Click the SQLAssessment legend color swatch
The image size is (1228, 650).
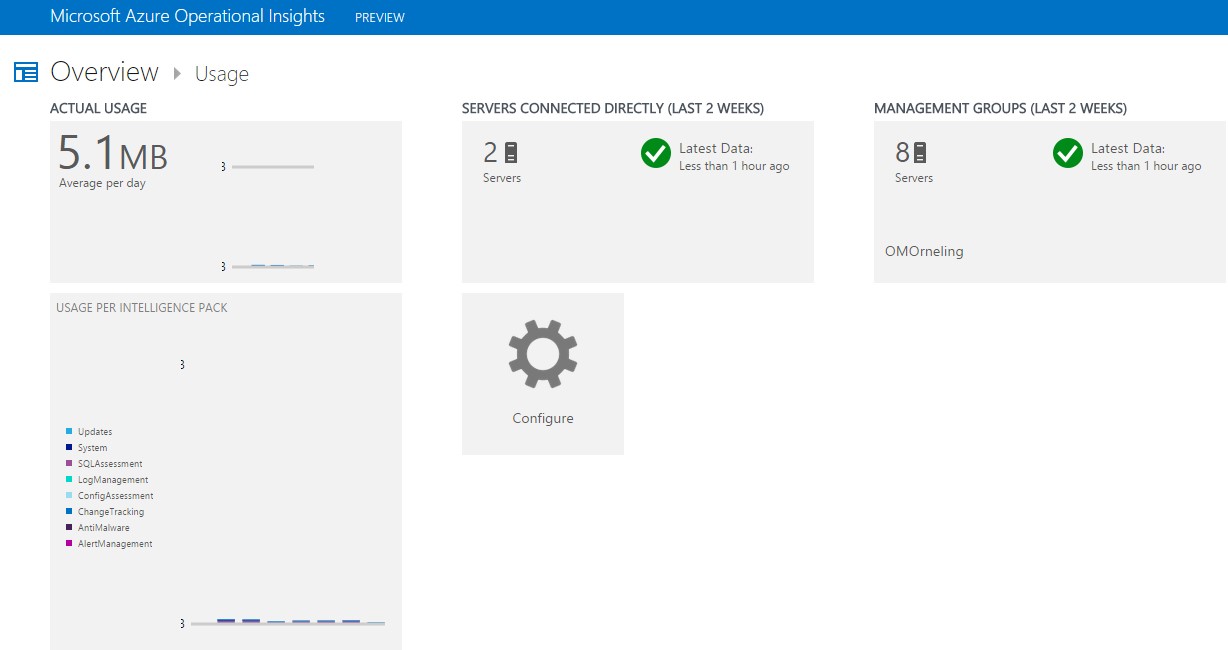tap(69, 463)
